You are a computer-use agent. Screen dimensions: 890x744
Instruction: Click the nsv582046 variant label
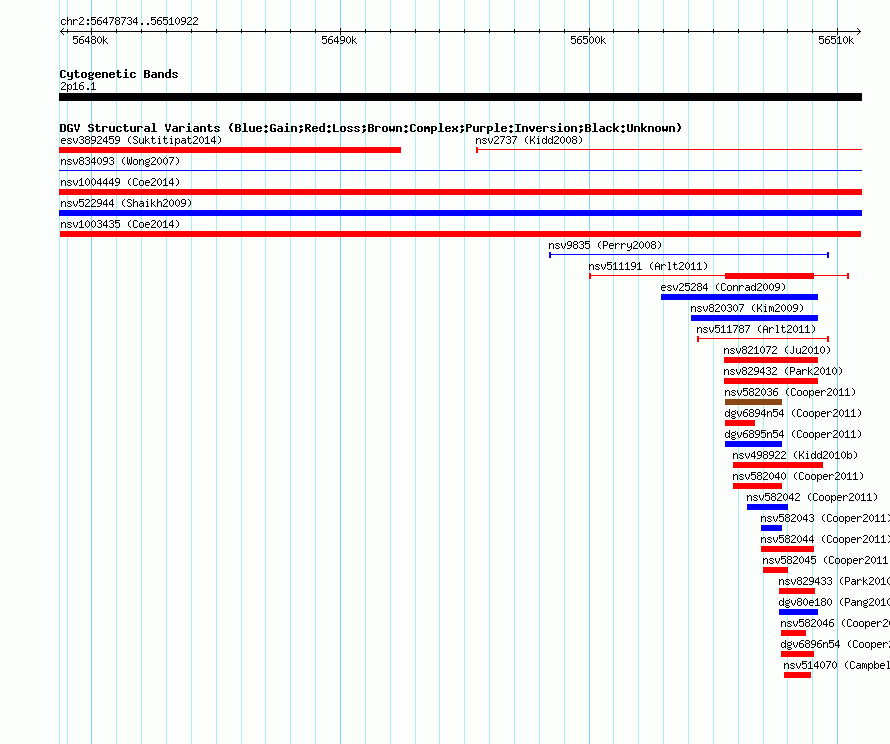click(x=835, y=623)
